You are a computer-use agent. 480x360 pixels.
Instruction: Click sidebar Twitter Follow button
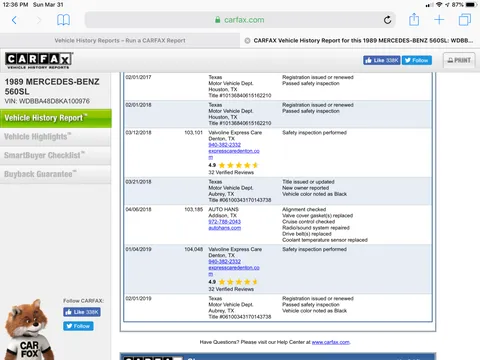point(78,326)
